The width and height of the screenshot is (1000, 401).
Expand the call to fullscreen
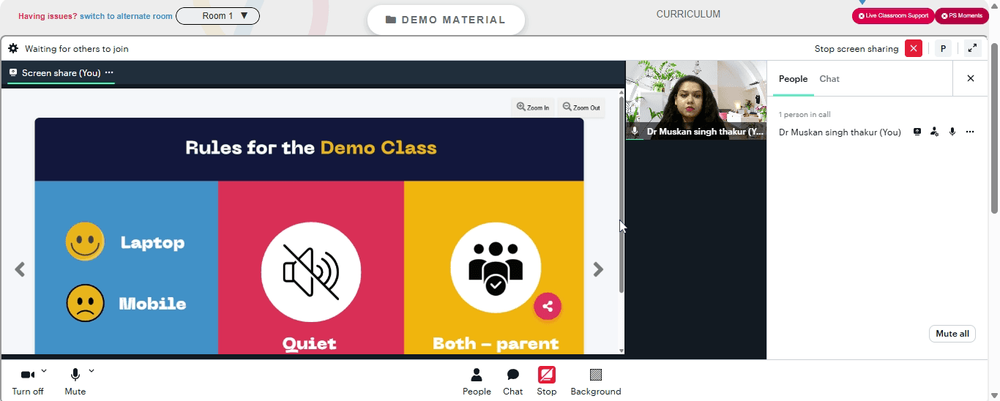pos(973,48)
